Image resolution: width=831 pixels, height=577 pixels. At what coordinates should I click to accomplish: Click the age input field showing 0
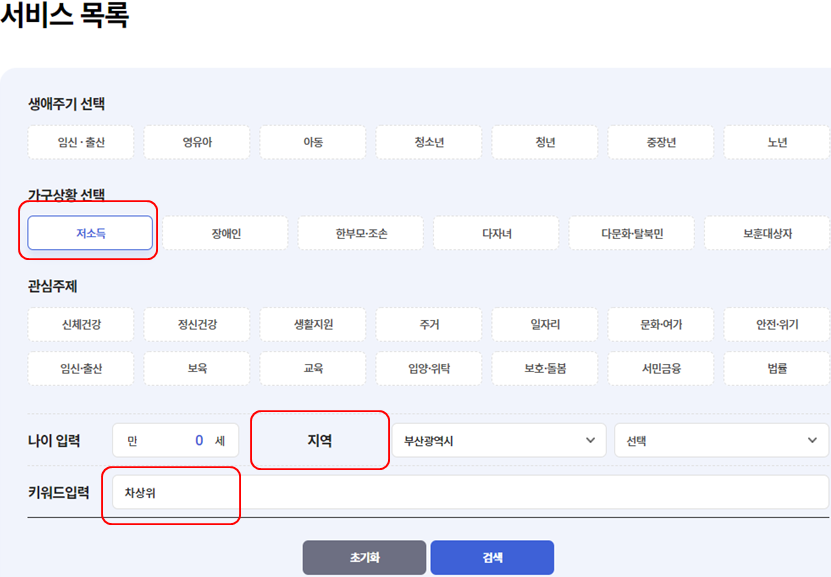click(175, 440)
